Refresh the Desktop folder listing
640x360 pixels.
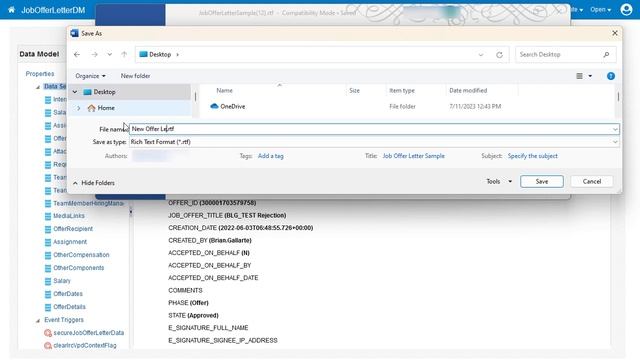[x=499, y=55]
